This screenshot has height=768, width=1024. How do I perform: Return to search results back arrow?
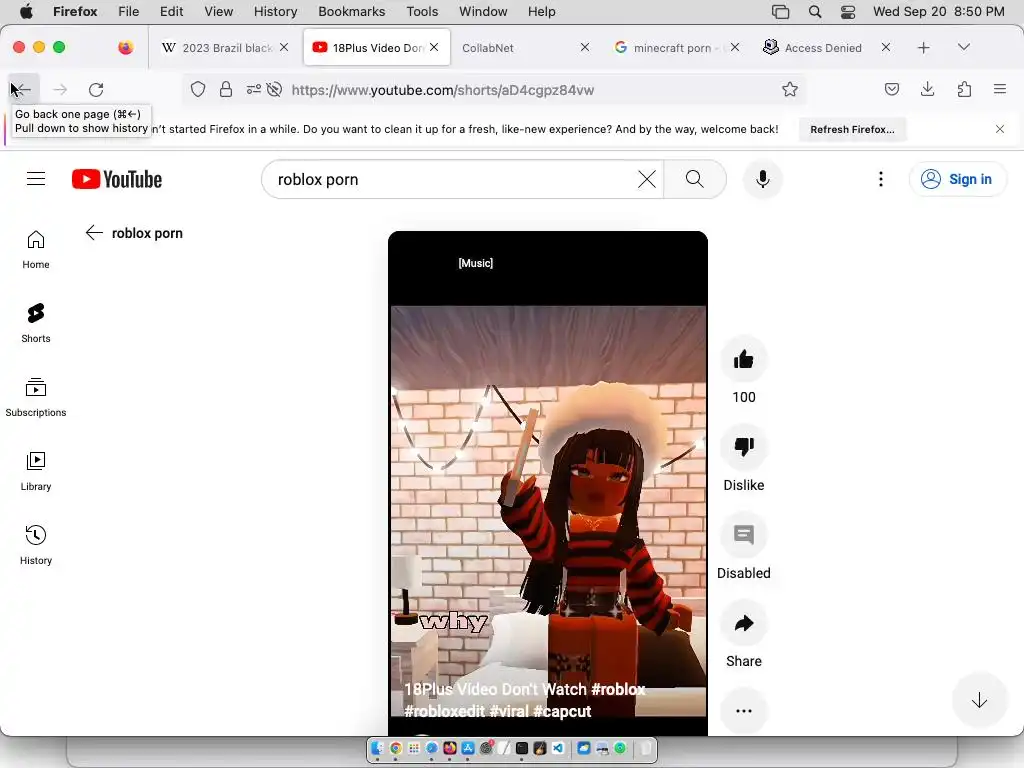tap(94, 233)
